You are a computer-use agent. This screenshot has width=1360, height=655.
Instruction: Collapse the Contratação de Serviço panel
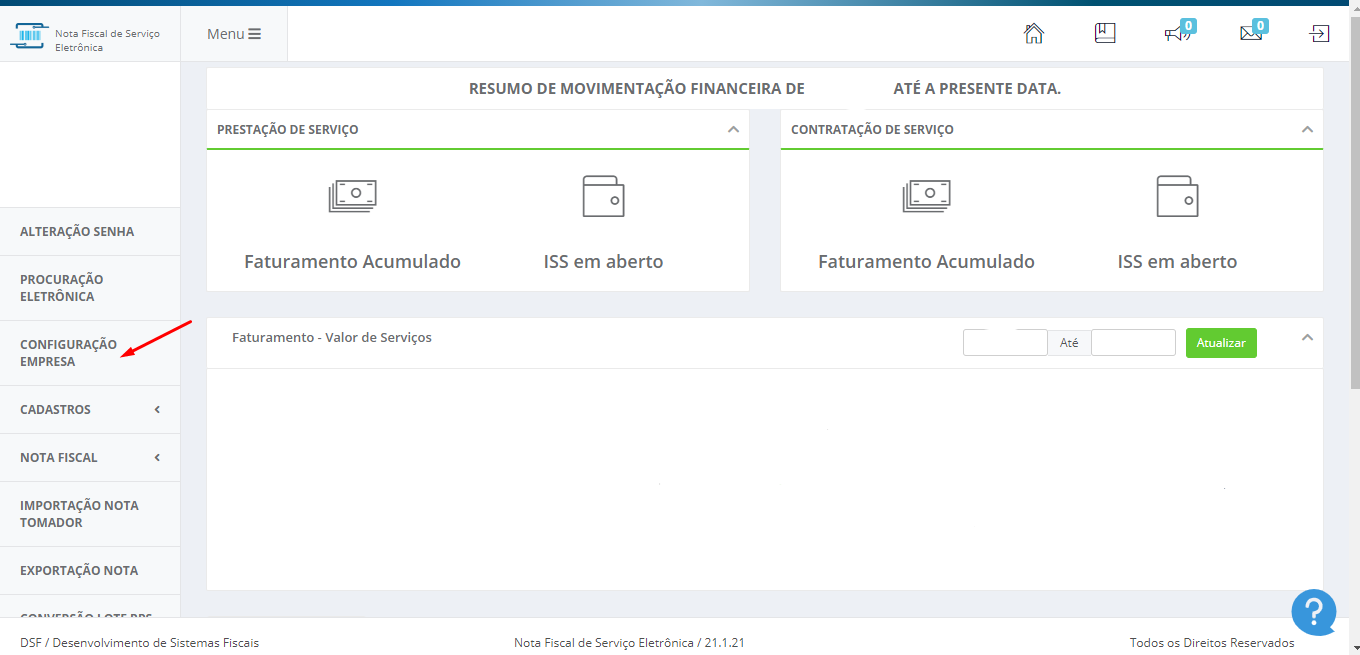point(1307,130)
